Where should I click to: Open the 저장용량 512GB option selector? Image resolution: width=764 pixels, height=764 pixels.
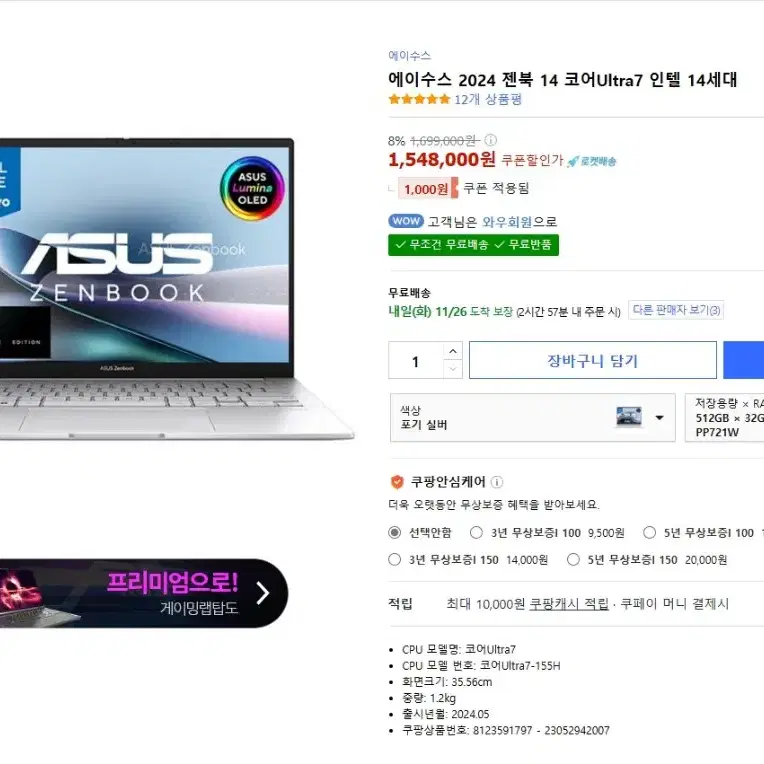coord(725,418)
